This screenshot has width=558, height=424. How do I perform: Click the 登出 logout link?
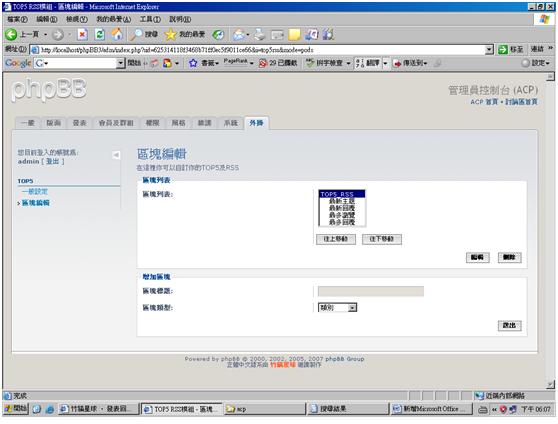click(53, 161)
